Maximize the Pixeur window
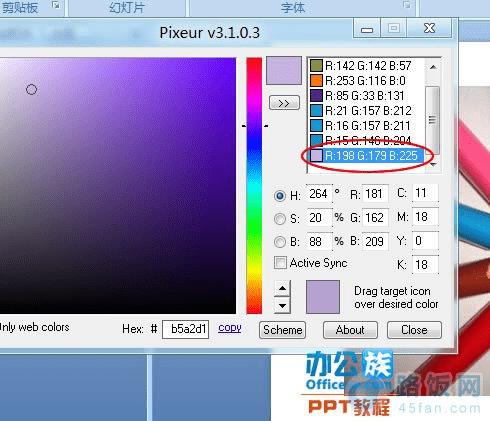The image size is (490, 421). [394, 28]
